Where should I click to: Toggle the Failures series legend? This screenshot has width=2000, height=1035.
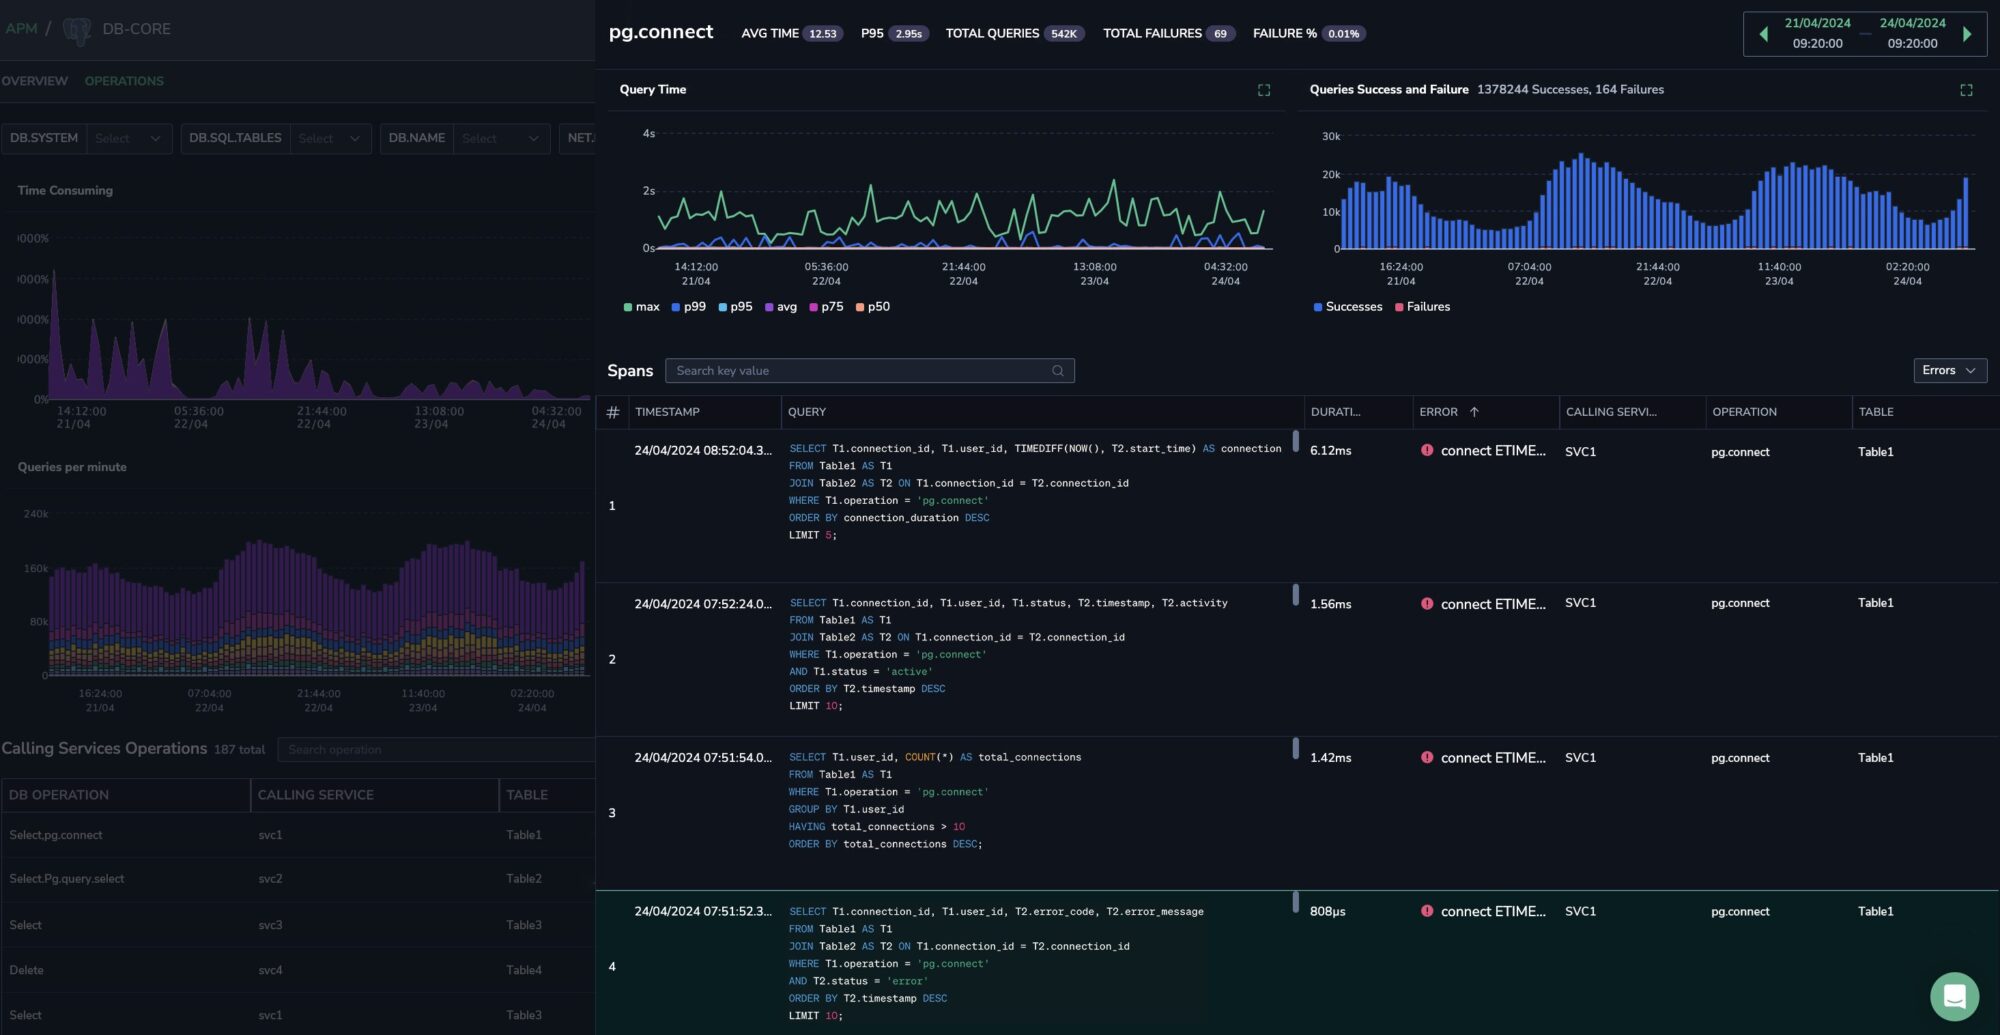pos(1422,307)
